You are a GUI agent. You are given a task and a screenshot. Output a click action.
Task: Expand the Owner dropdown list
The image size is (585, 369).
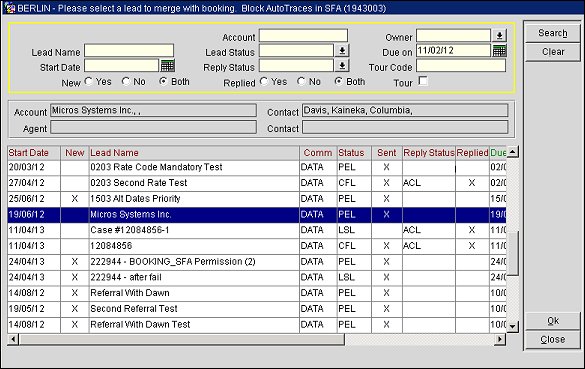pos(499,35)
